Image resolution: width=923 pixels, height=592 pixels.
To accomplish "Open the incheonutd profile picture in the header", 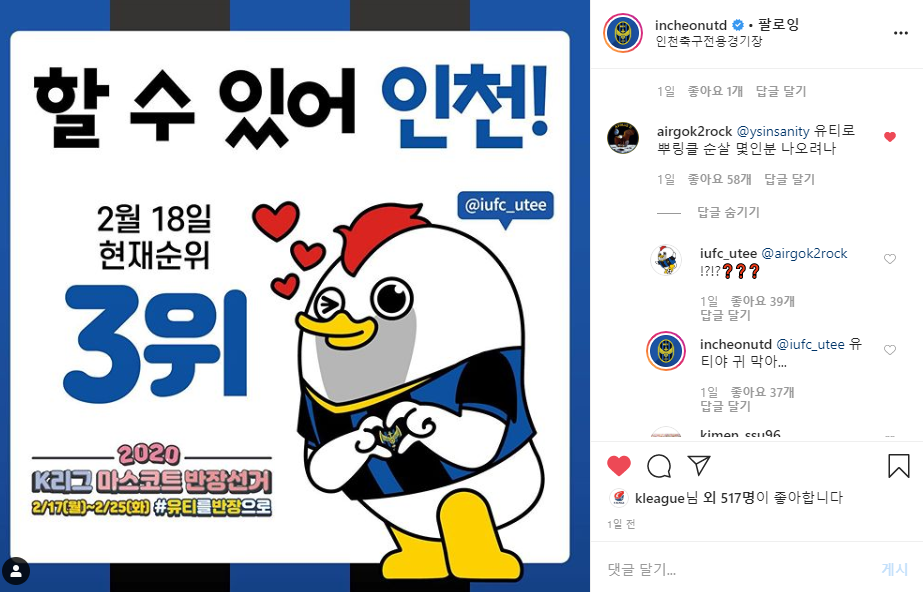I will (x=623, y=33).
